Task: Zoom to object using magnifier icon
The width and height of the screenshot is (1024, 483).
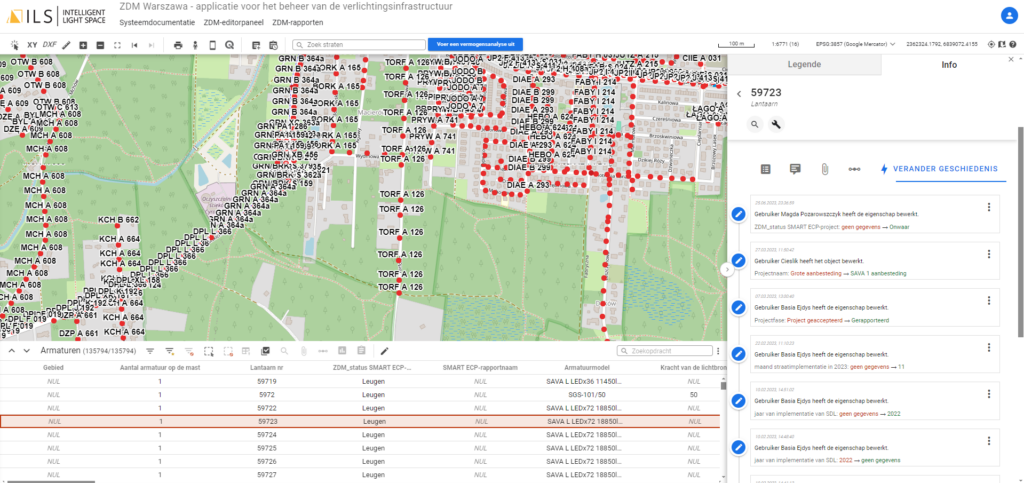Action: click(755, 124)
